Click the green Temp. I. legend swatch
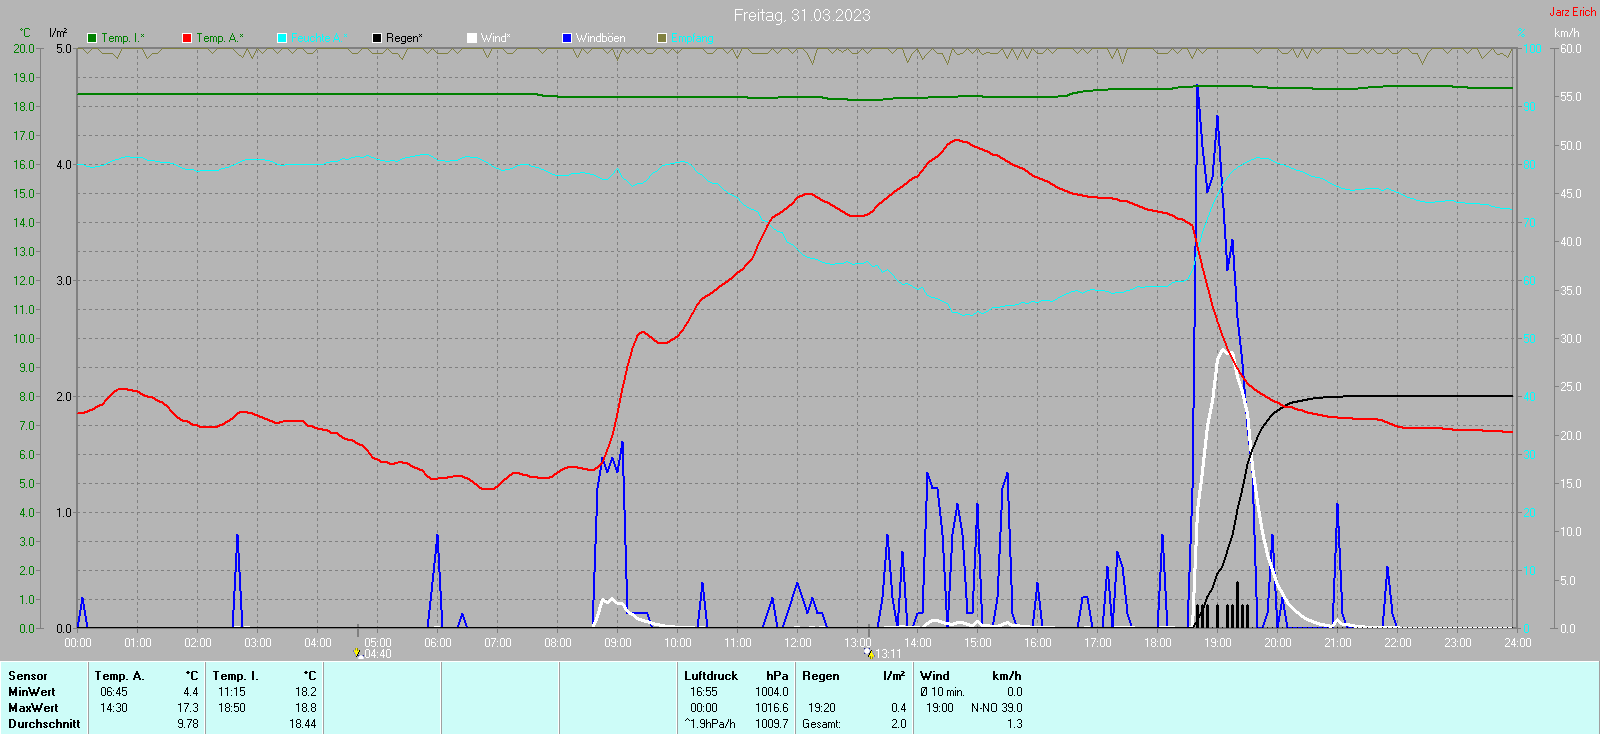1600x734 pixels. click(x=92, y=38)
